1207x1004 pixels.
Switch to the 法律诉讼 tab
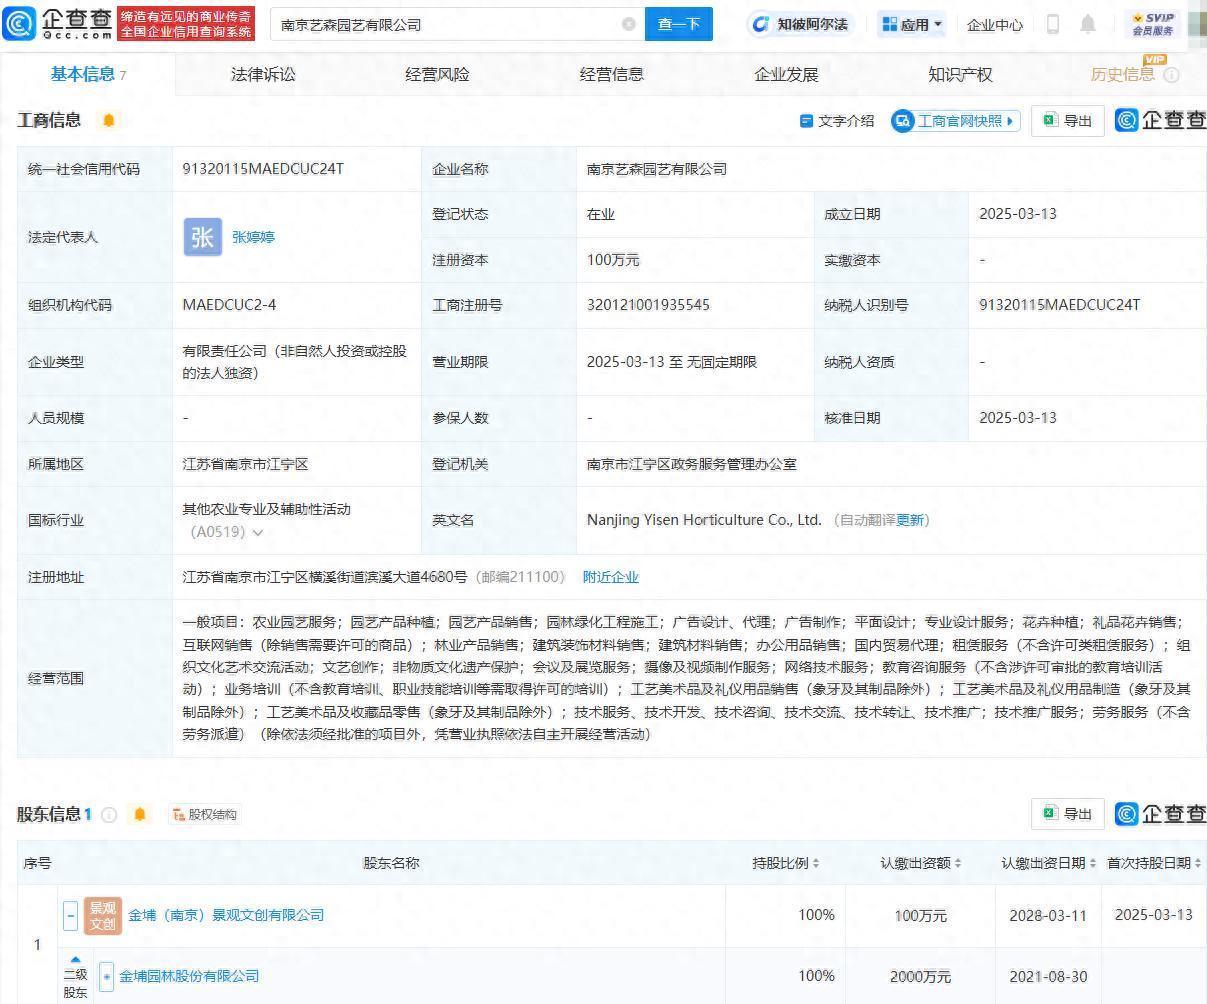coord(262,73)
